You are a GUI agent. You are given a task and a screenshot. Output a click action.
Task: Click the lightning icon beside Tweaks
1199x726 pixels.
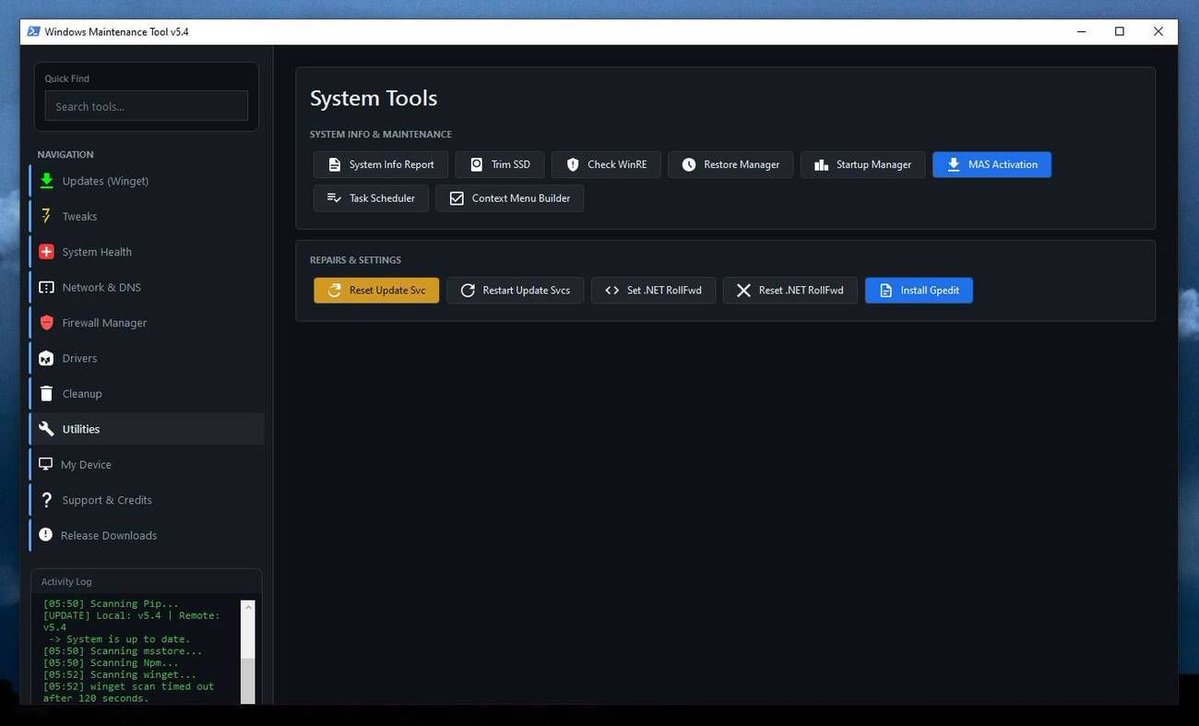point(46,216)
